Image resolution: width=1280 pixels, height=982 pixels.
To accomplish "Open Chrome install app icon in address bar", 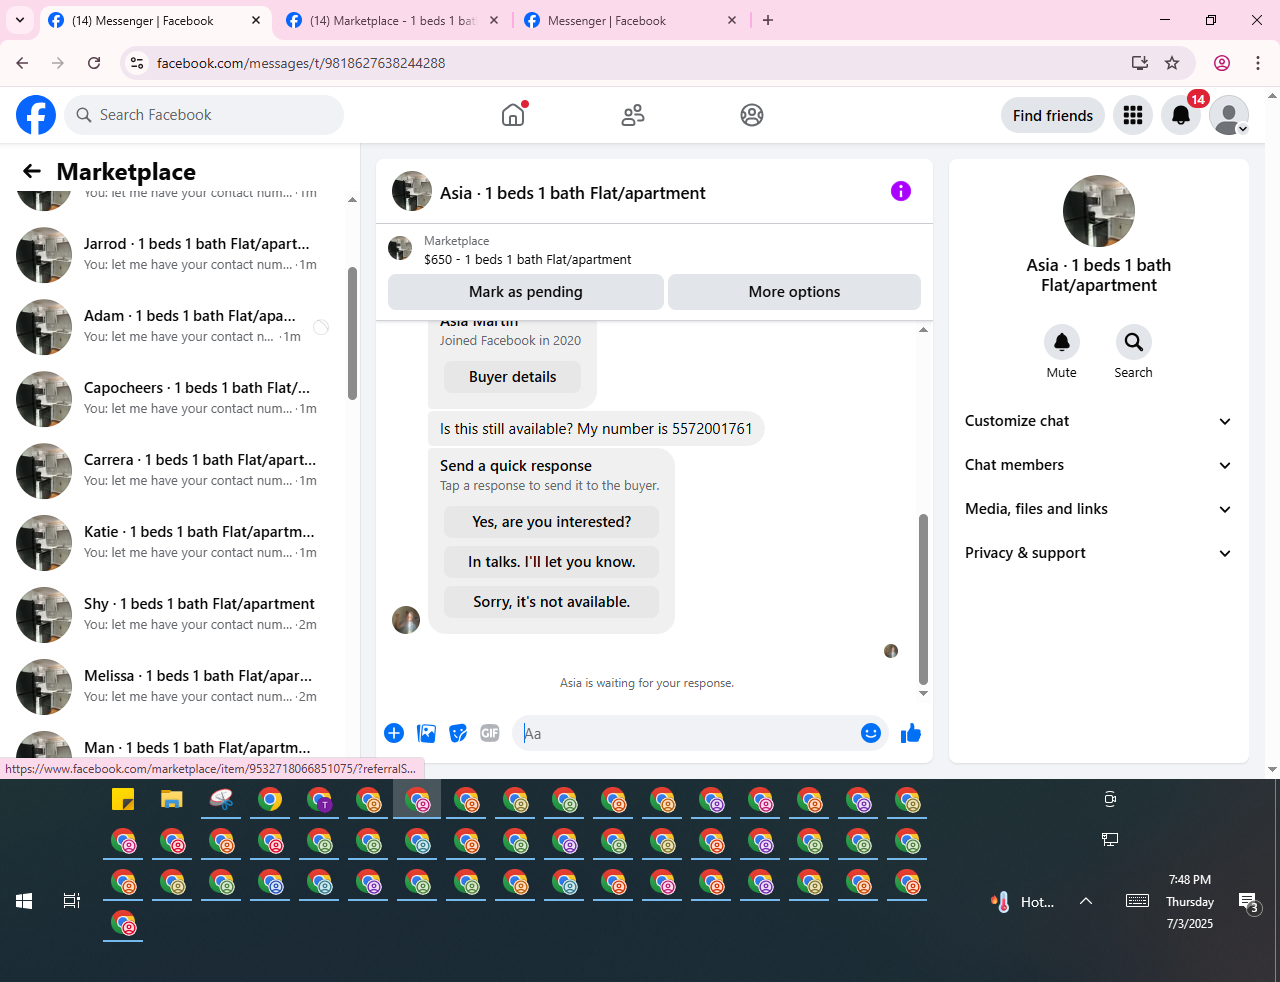I will tap(1140, 63).
